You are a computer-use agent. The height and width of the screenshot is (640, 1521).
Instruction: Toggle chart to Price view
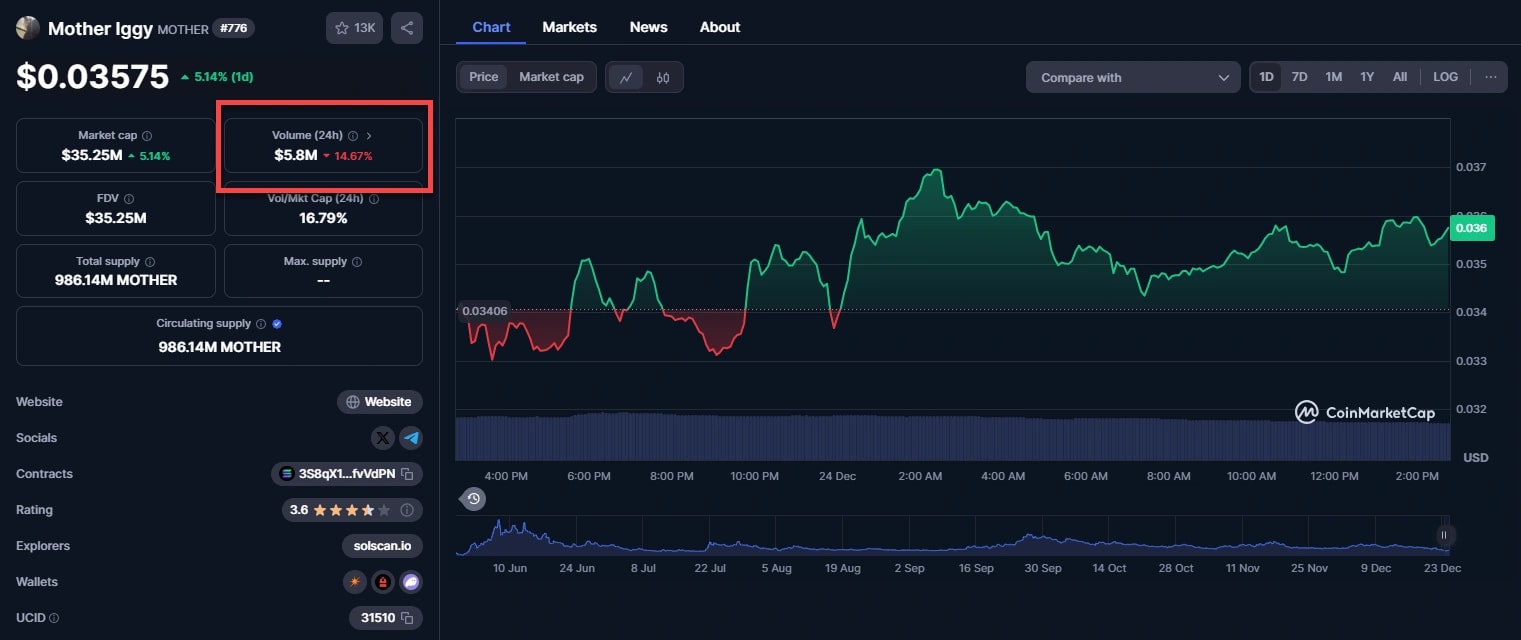(484, 77)
